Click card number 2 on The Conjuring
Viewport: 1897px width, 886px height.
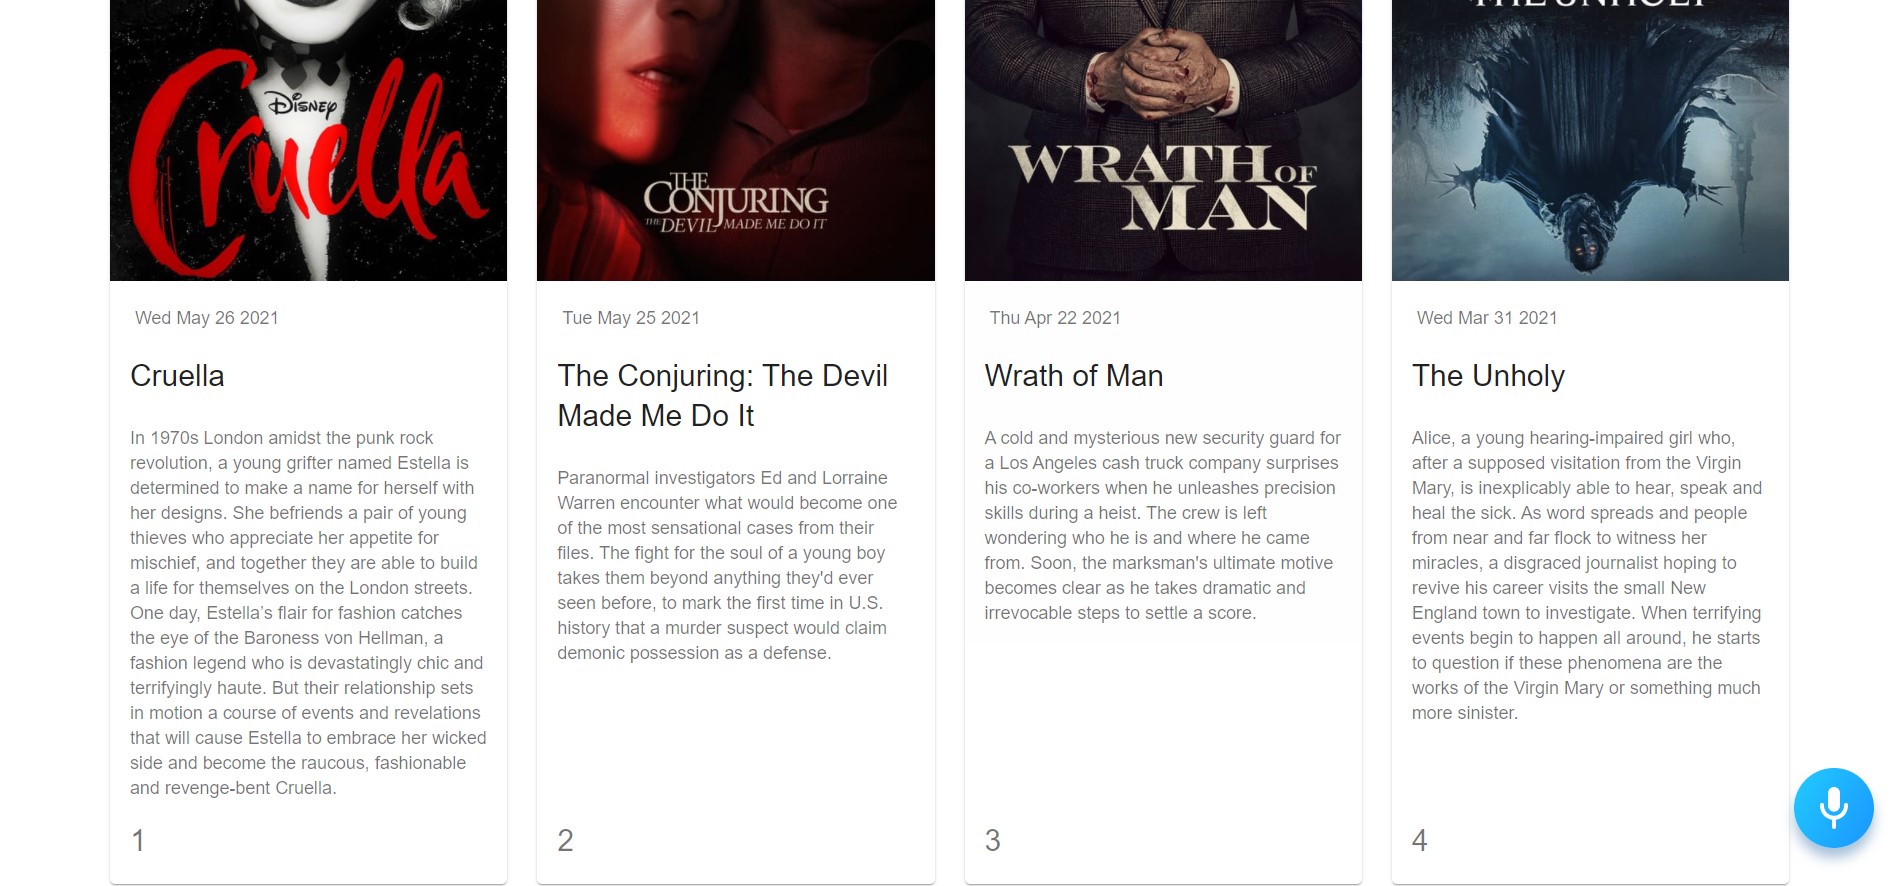pos(565,840)
